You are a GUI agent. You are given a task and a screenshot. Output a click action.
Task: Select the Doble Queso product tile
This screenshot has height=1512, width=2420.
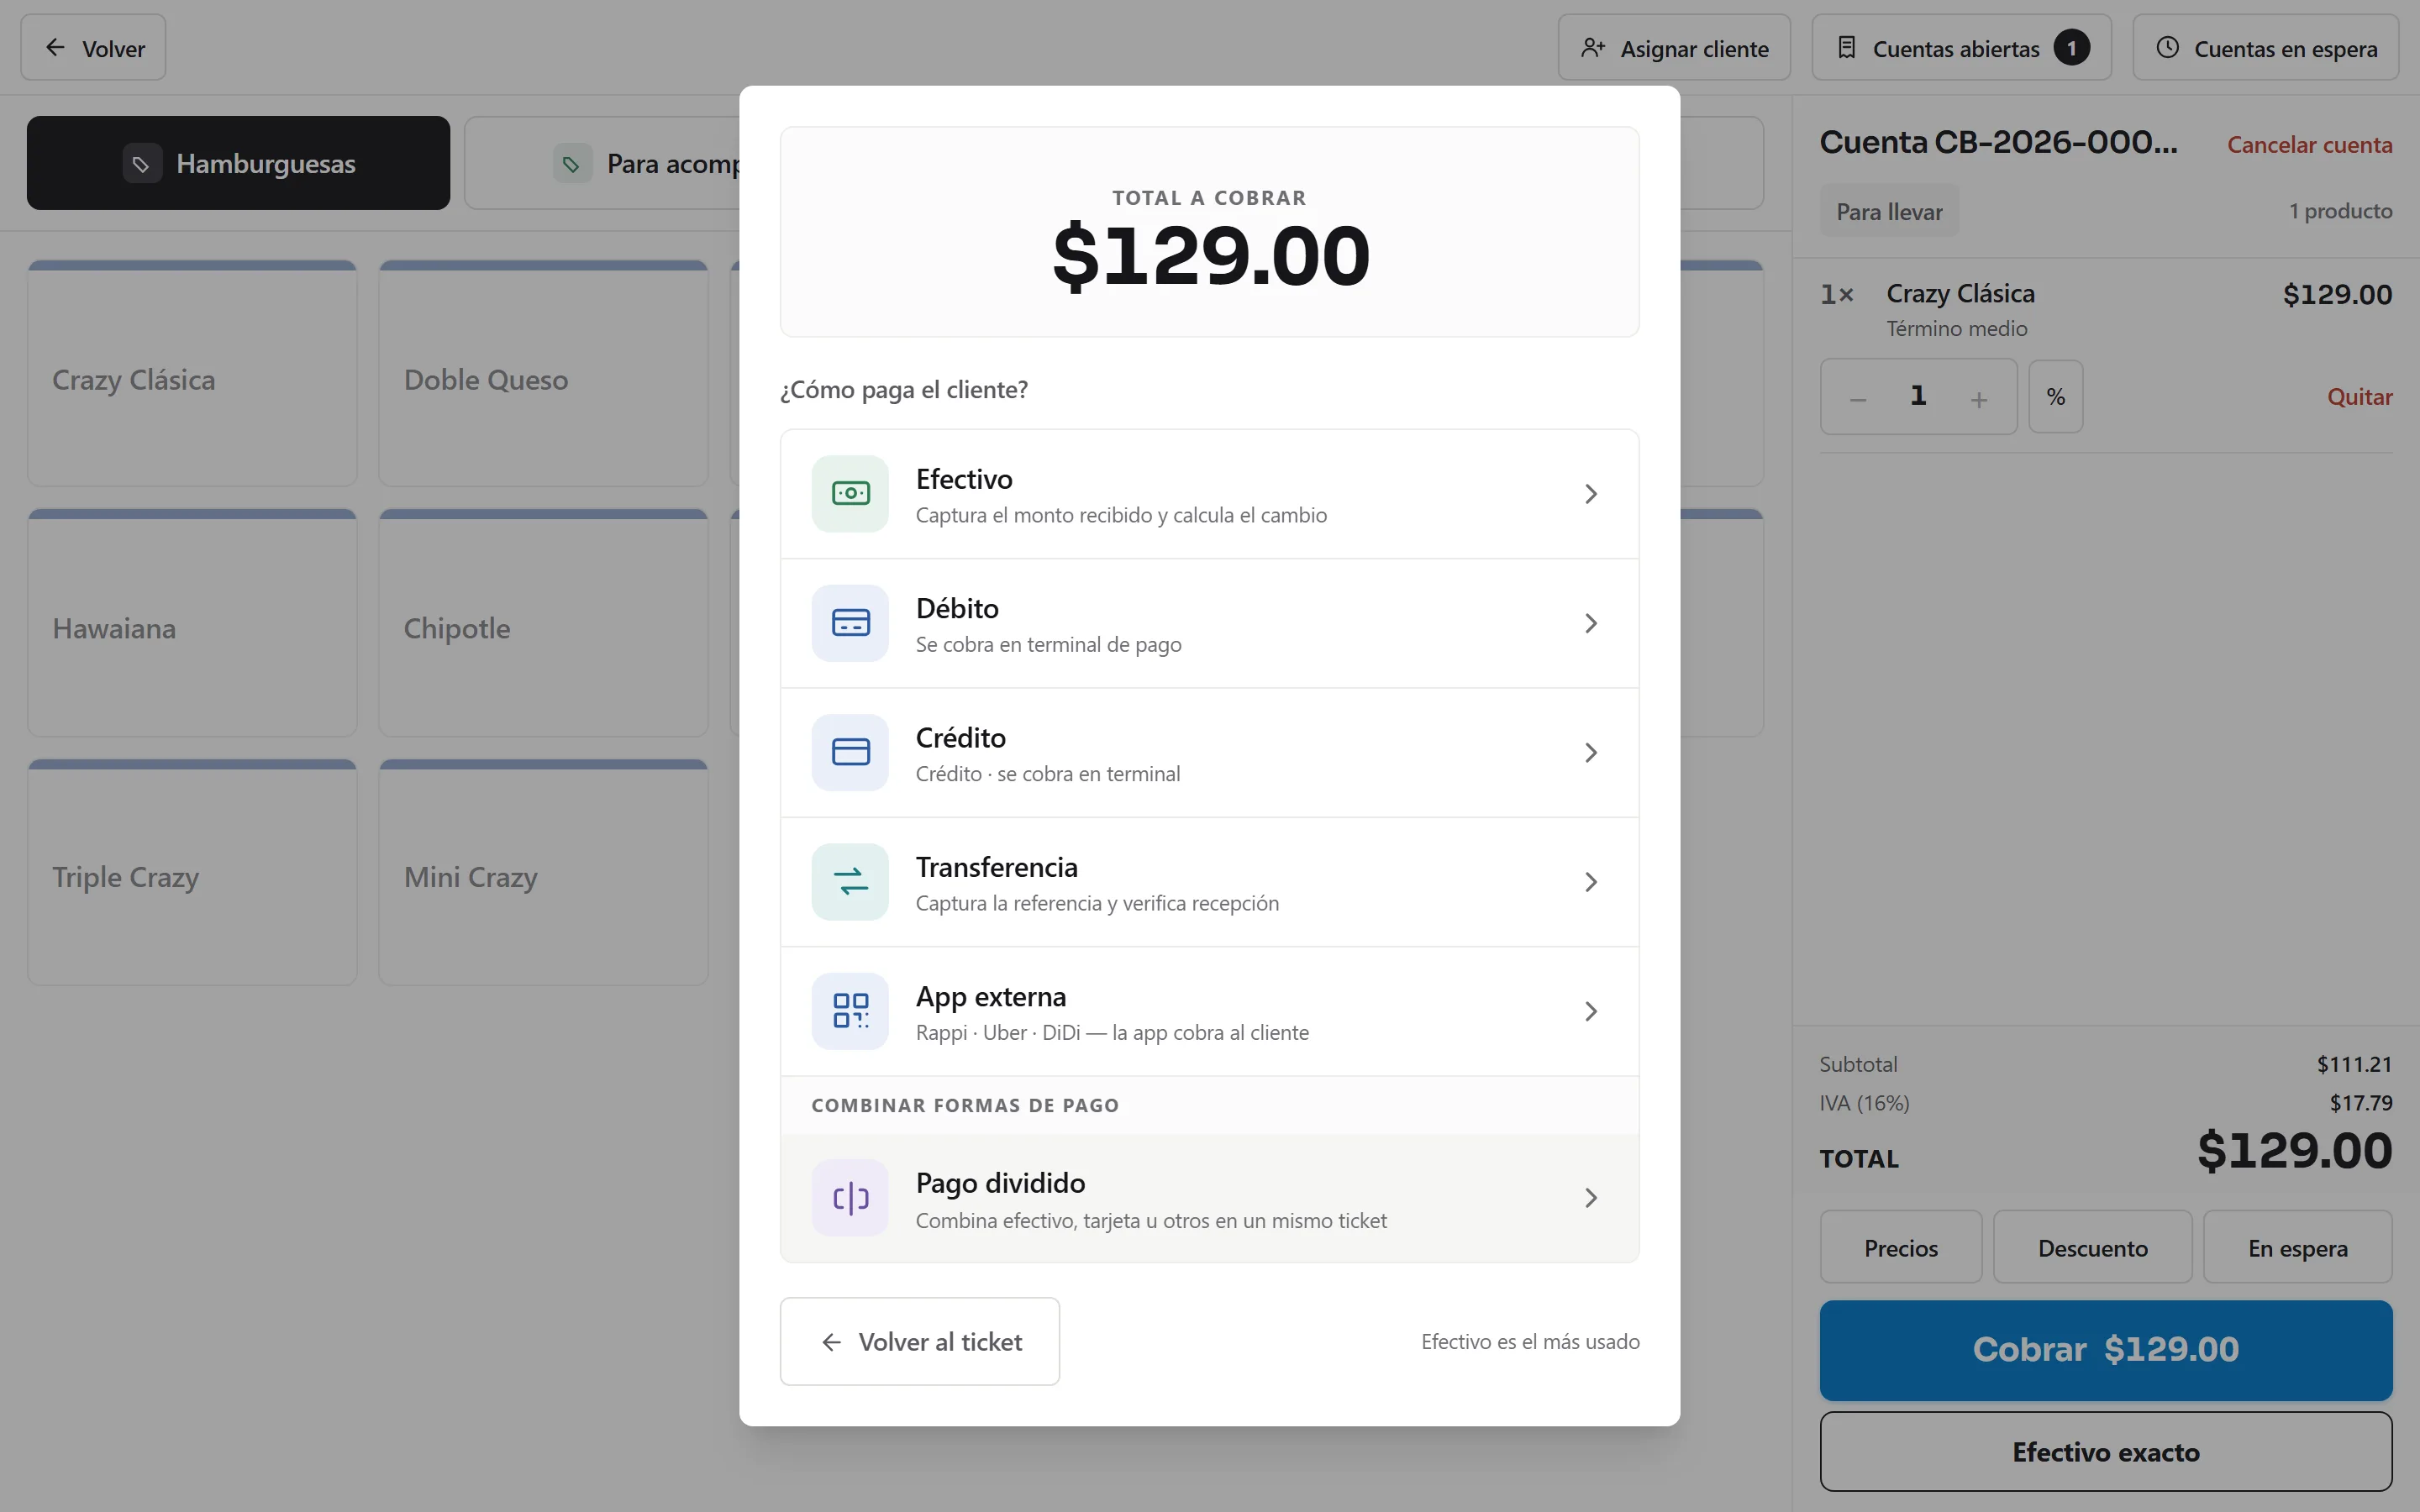tap(543, 374)
